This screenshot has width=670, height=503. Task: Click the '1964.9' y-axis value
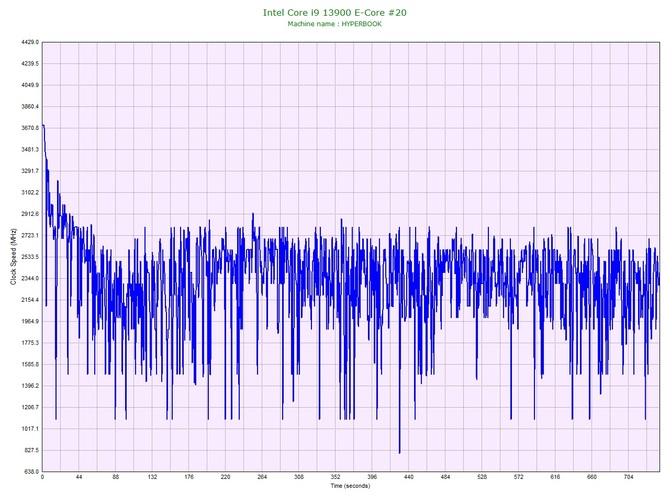[30, 321]
